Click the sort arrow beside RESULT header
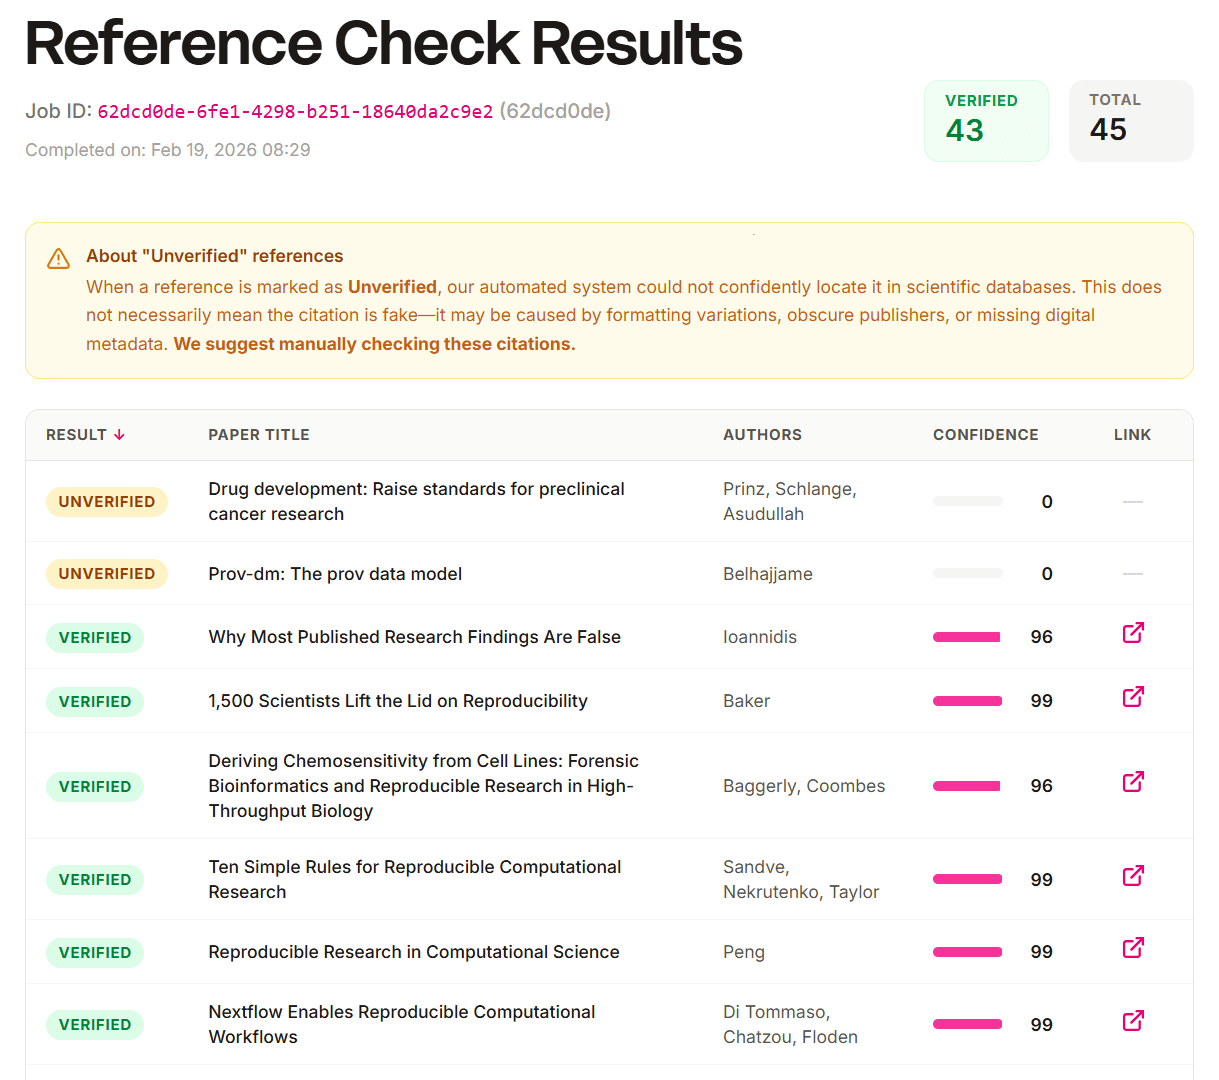 [x=120, y=435]
